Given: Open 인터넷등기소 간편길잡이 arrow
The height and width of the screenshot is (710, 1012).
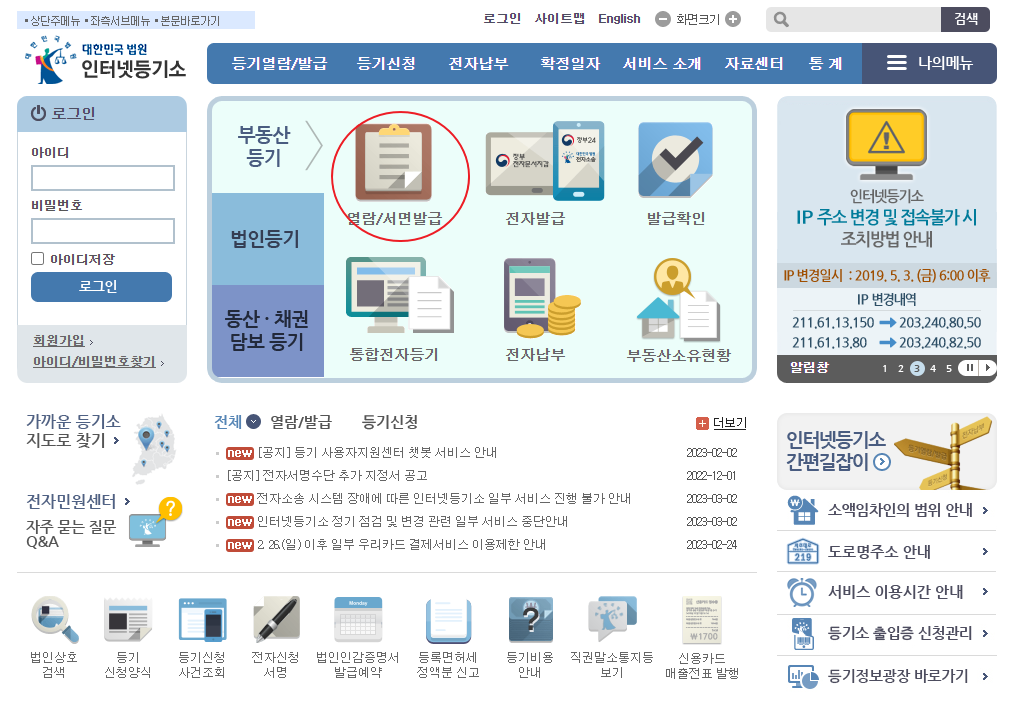Looking at the screenshot, I should 882,462.
